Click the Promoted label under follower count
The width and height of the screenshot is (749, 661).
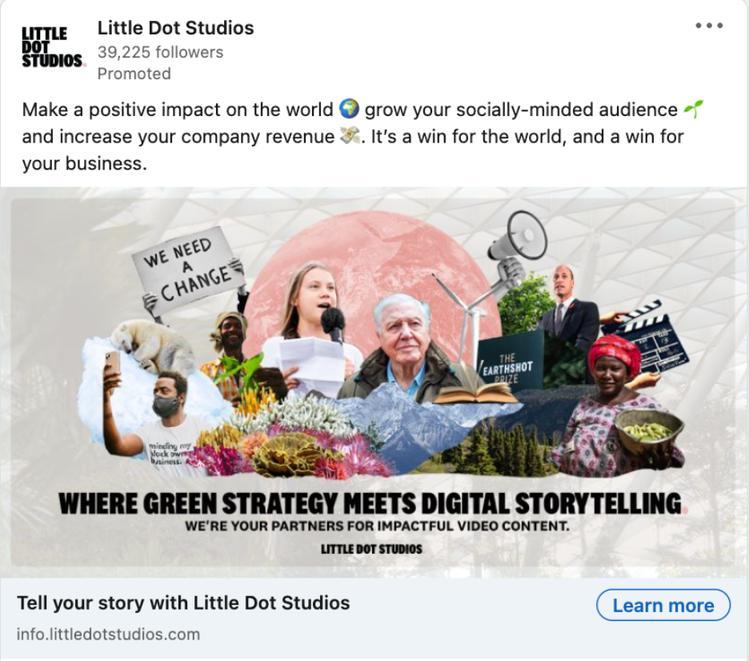coord(134,74)
